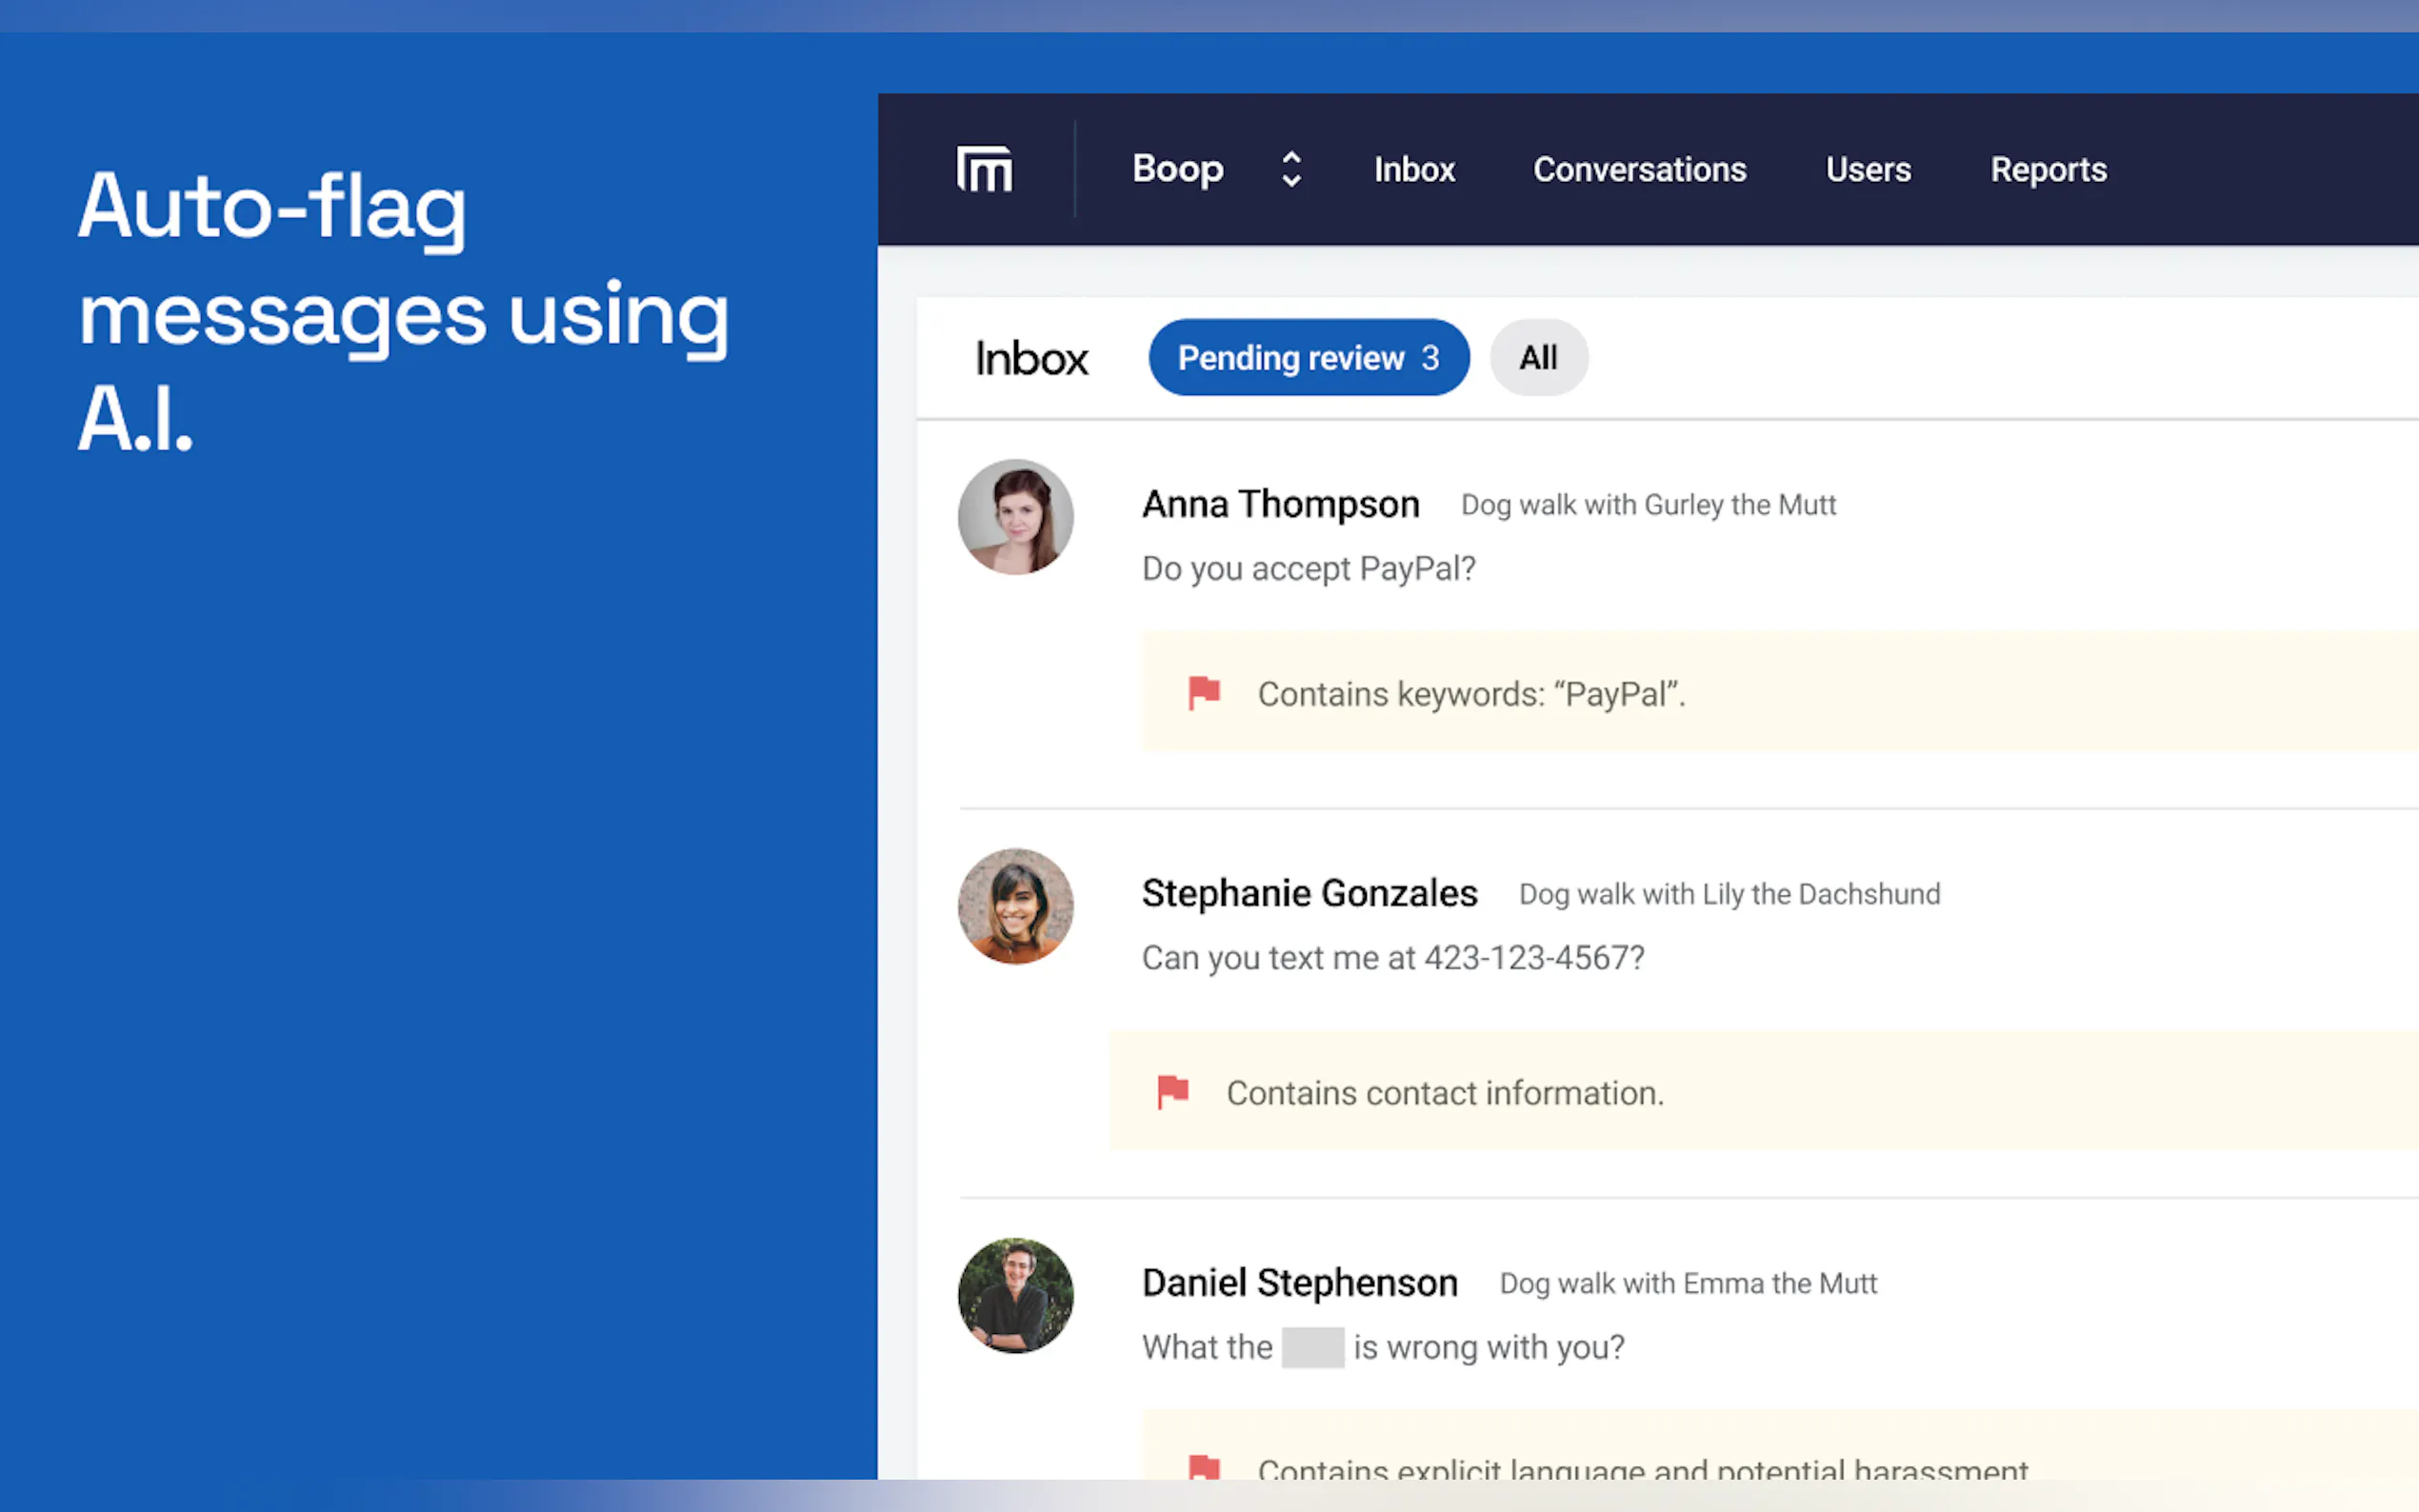Viewport: 2419px width, 1512px height.
Task: Click Stephanie Gonzales' profile photo
Action: (x=1015, y=906)
